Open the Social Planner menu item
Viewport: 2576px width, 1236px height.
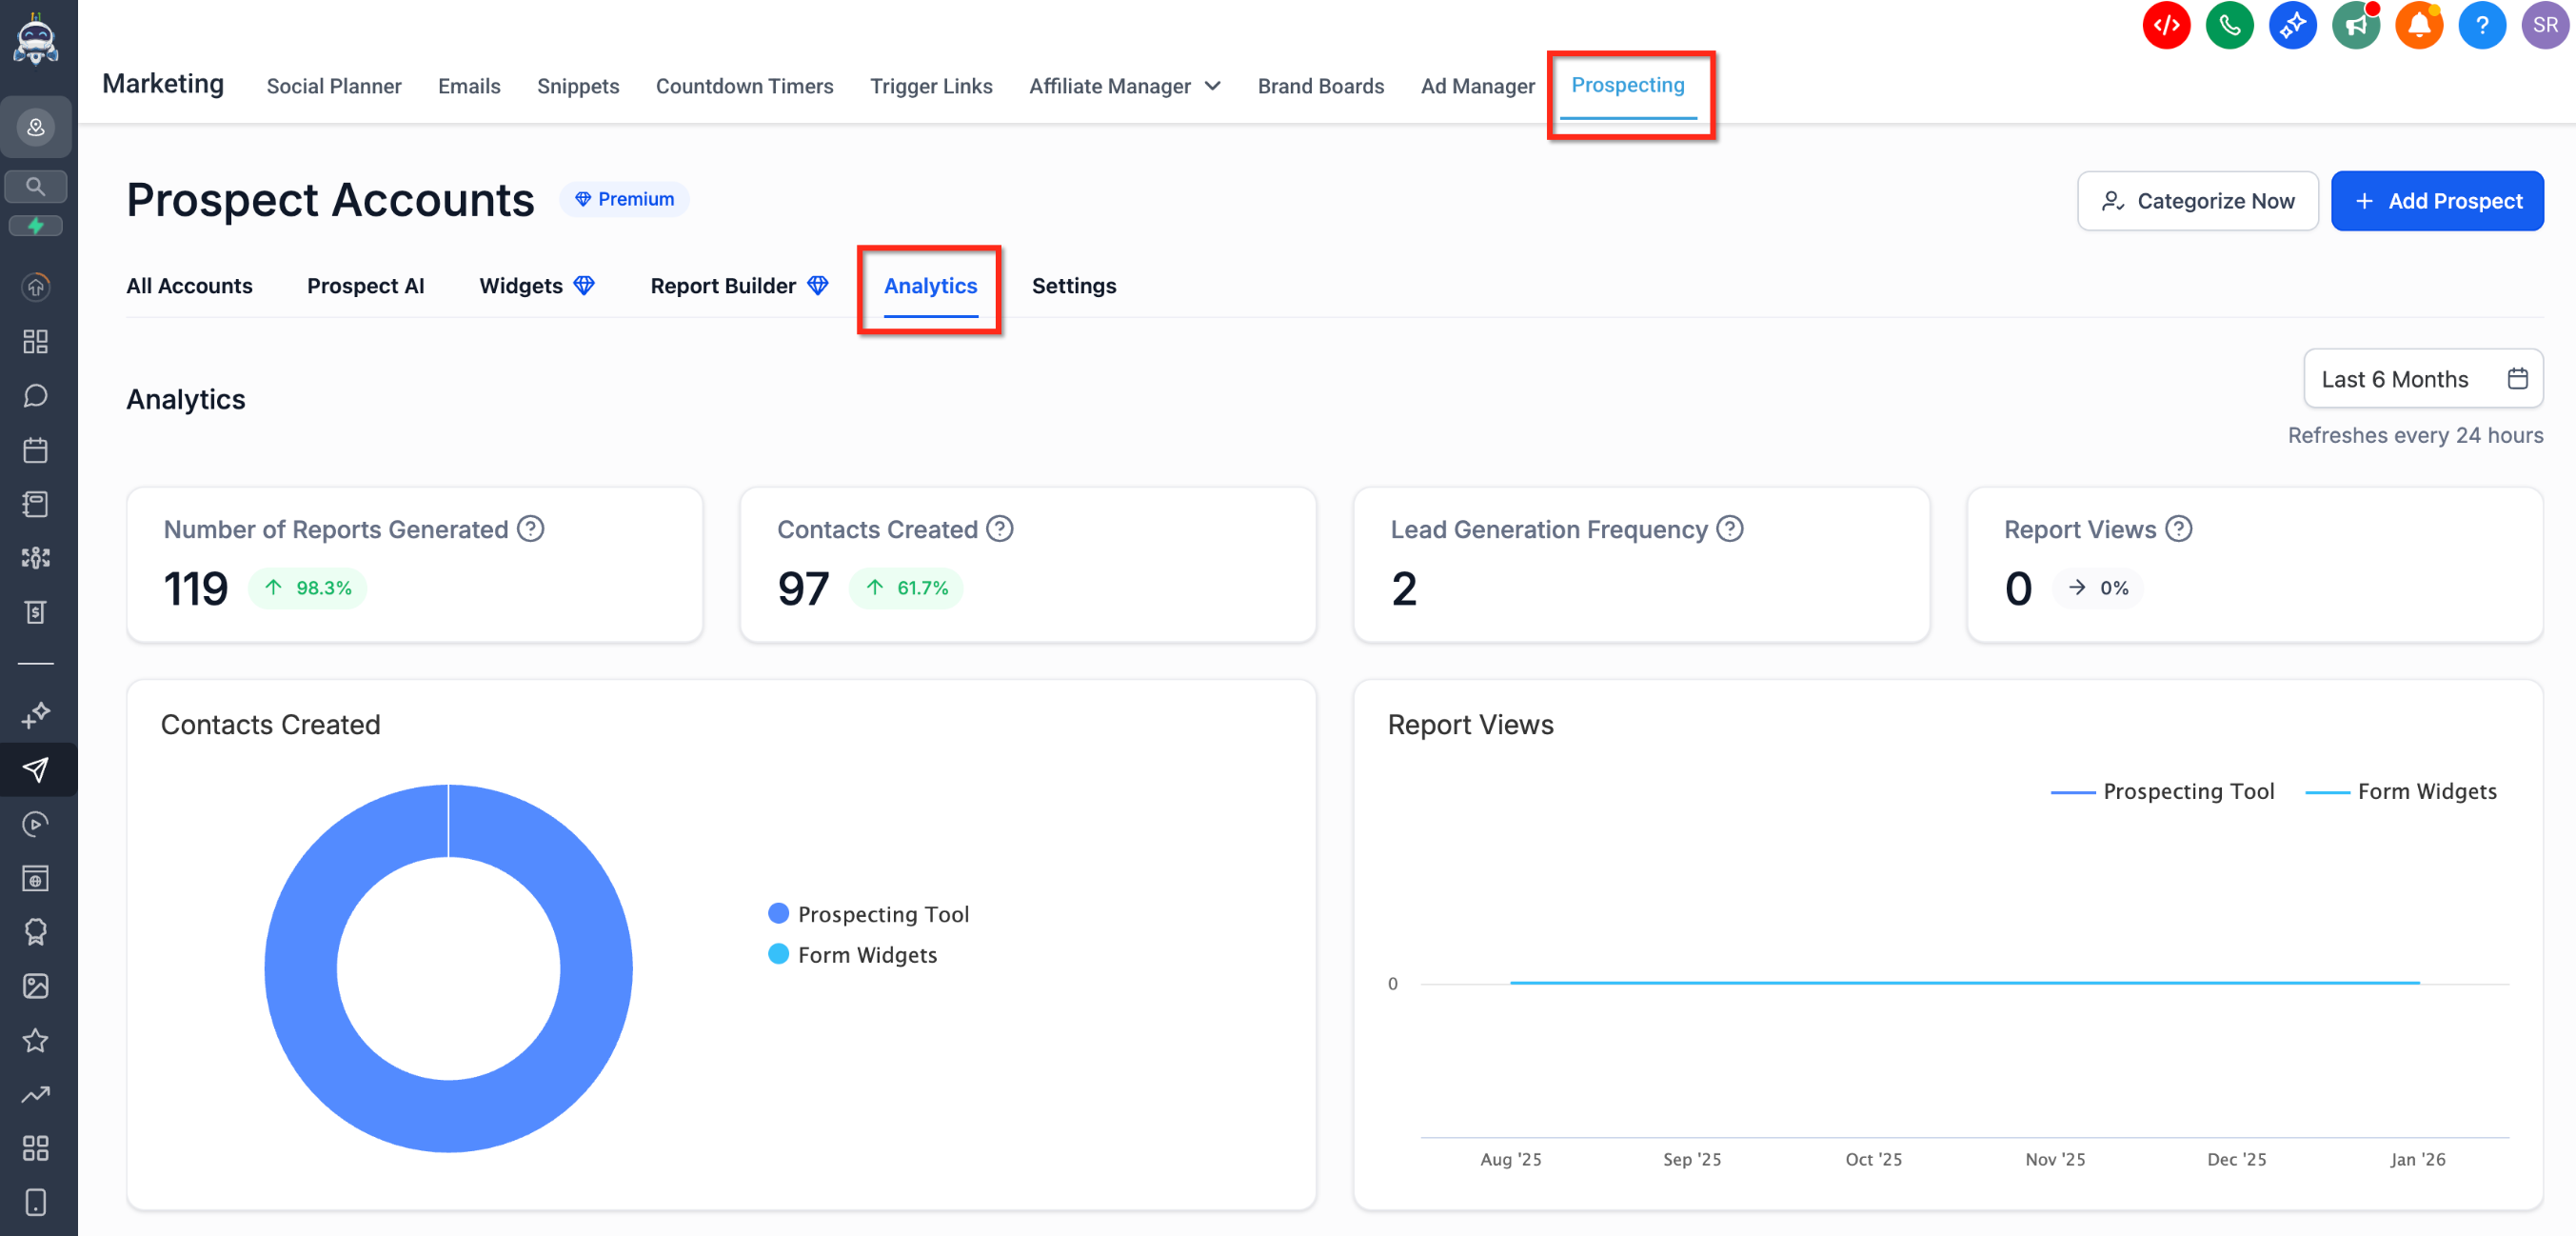pyautogui.click(x=334, y=86)
